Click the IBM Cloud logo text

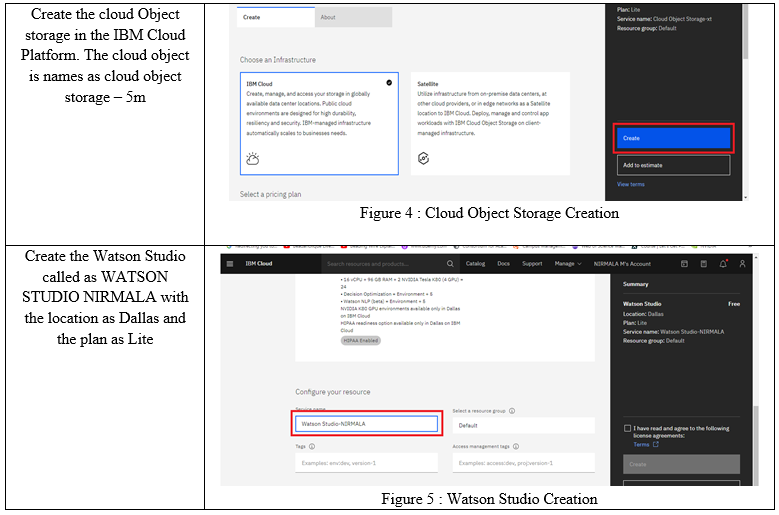258,264
